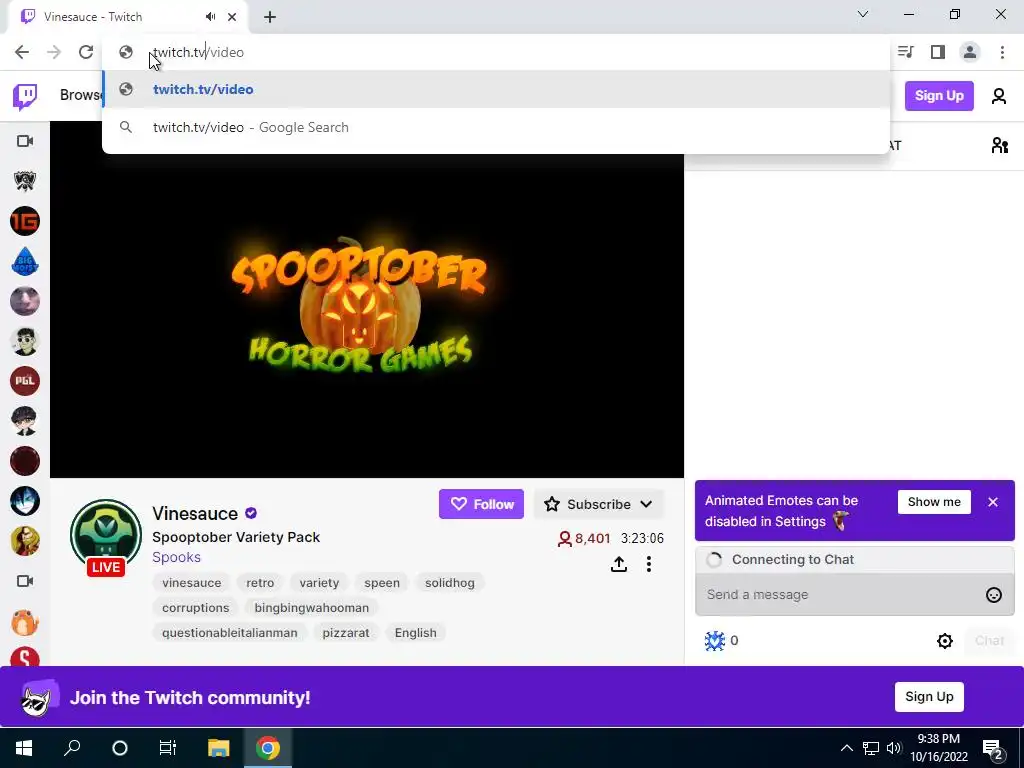Open the orange creature channel avatar

tap(25, 621)
